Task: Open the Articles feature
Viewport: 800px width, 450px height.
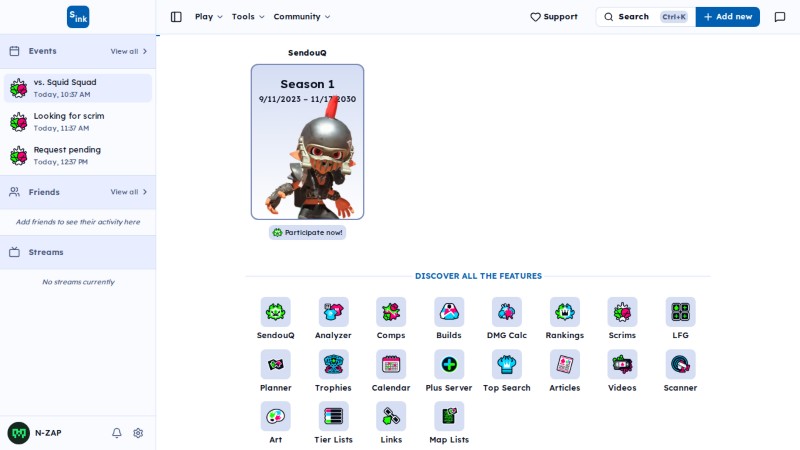Action: click(565, 364)
